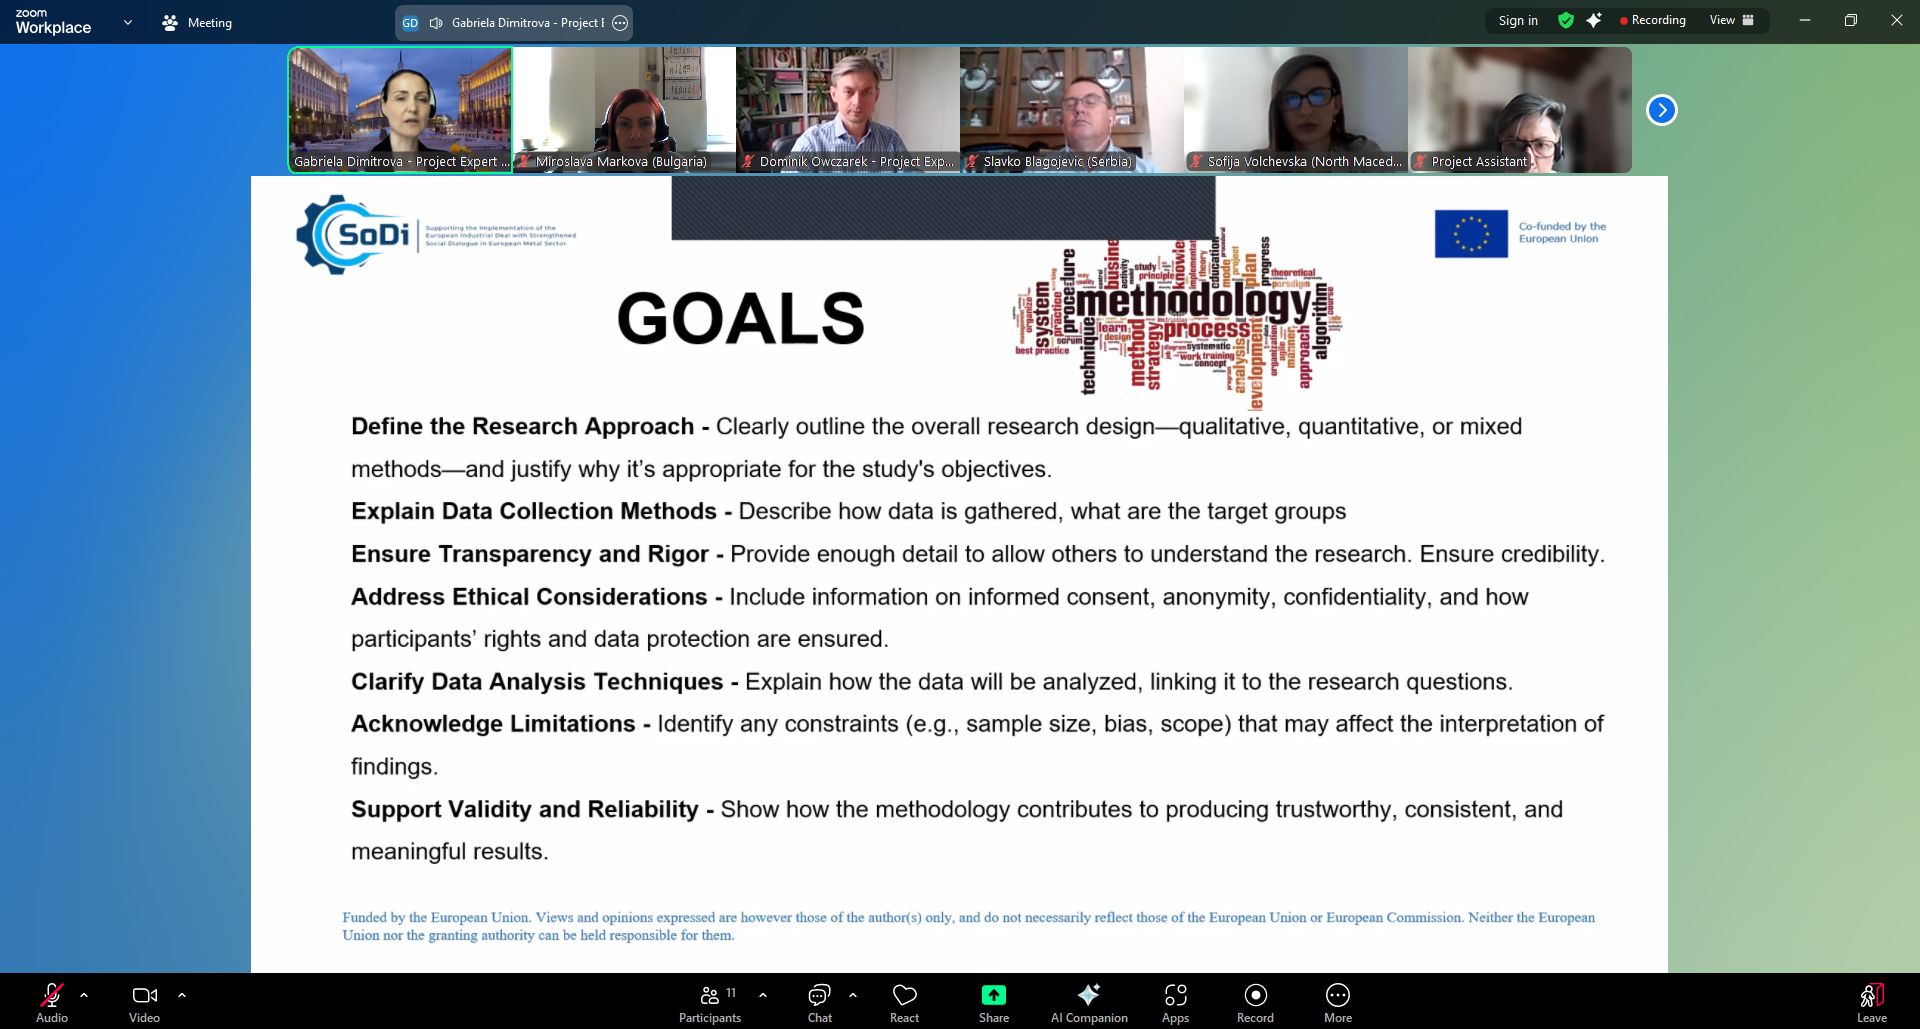The height and width of the screenshot is (1029, 1920).
Task: Click 'Co-funded by the European Union' text
Action: pyautogui.click(x=1562, y=232)
